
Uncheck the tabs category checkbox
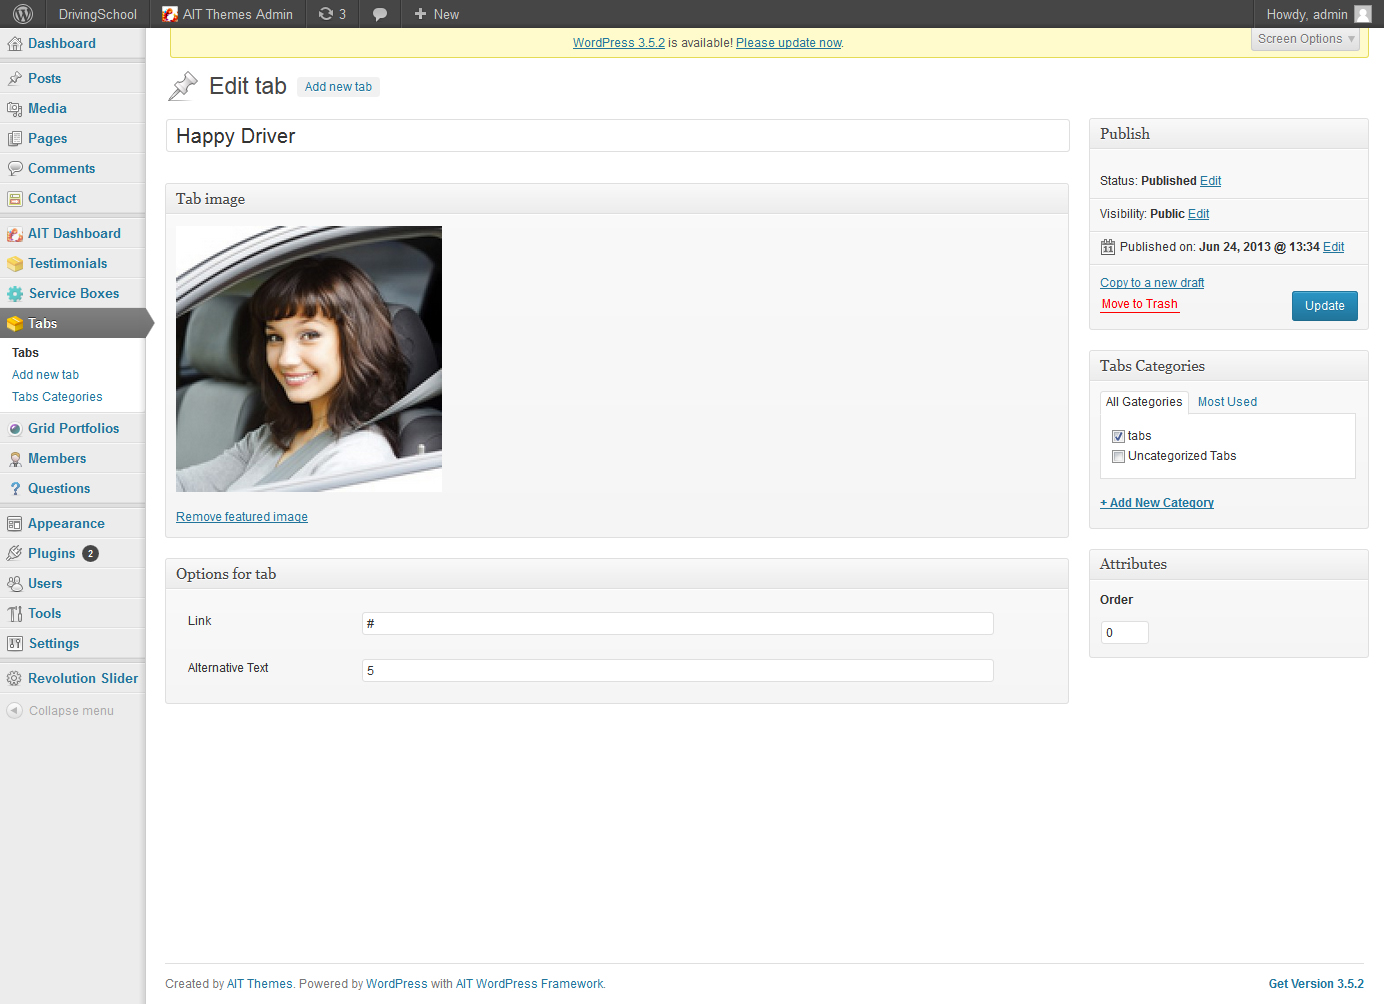(x=1118, y=437)
